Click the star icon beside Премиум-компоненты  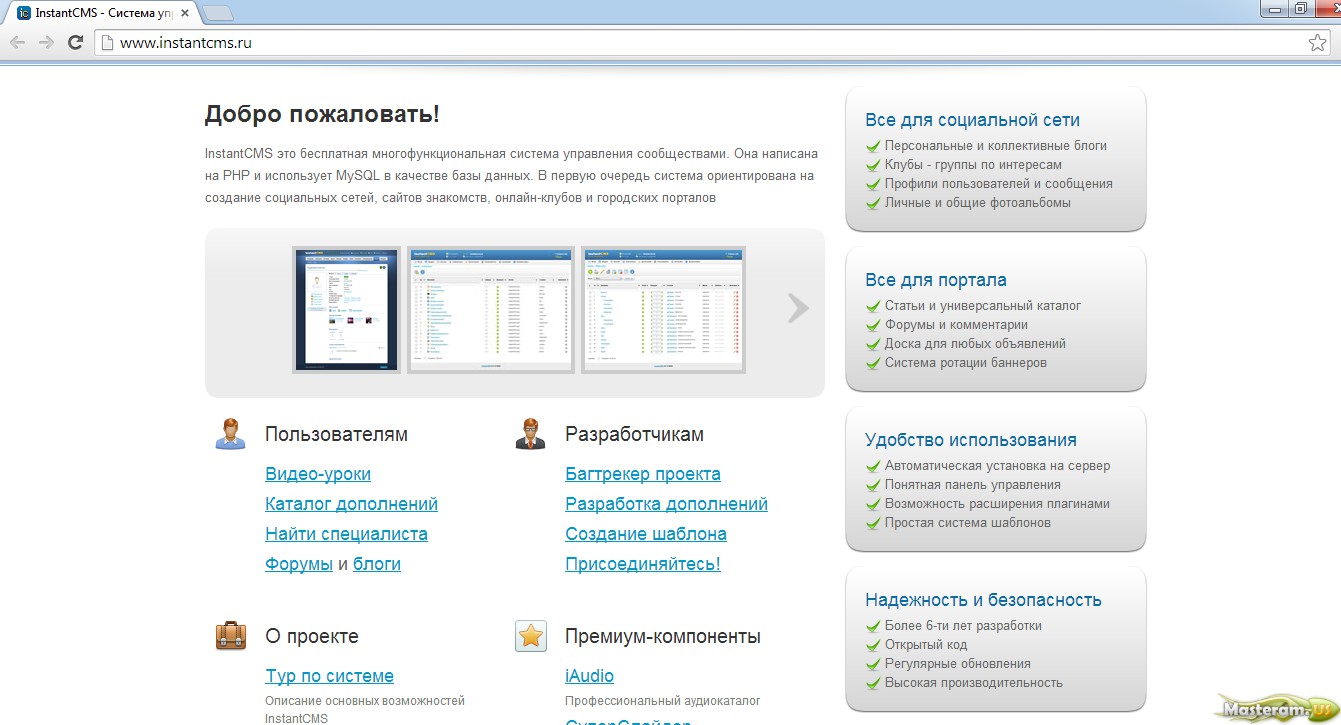[x=531, y=636]
